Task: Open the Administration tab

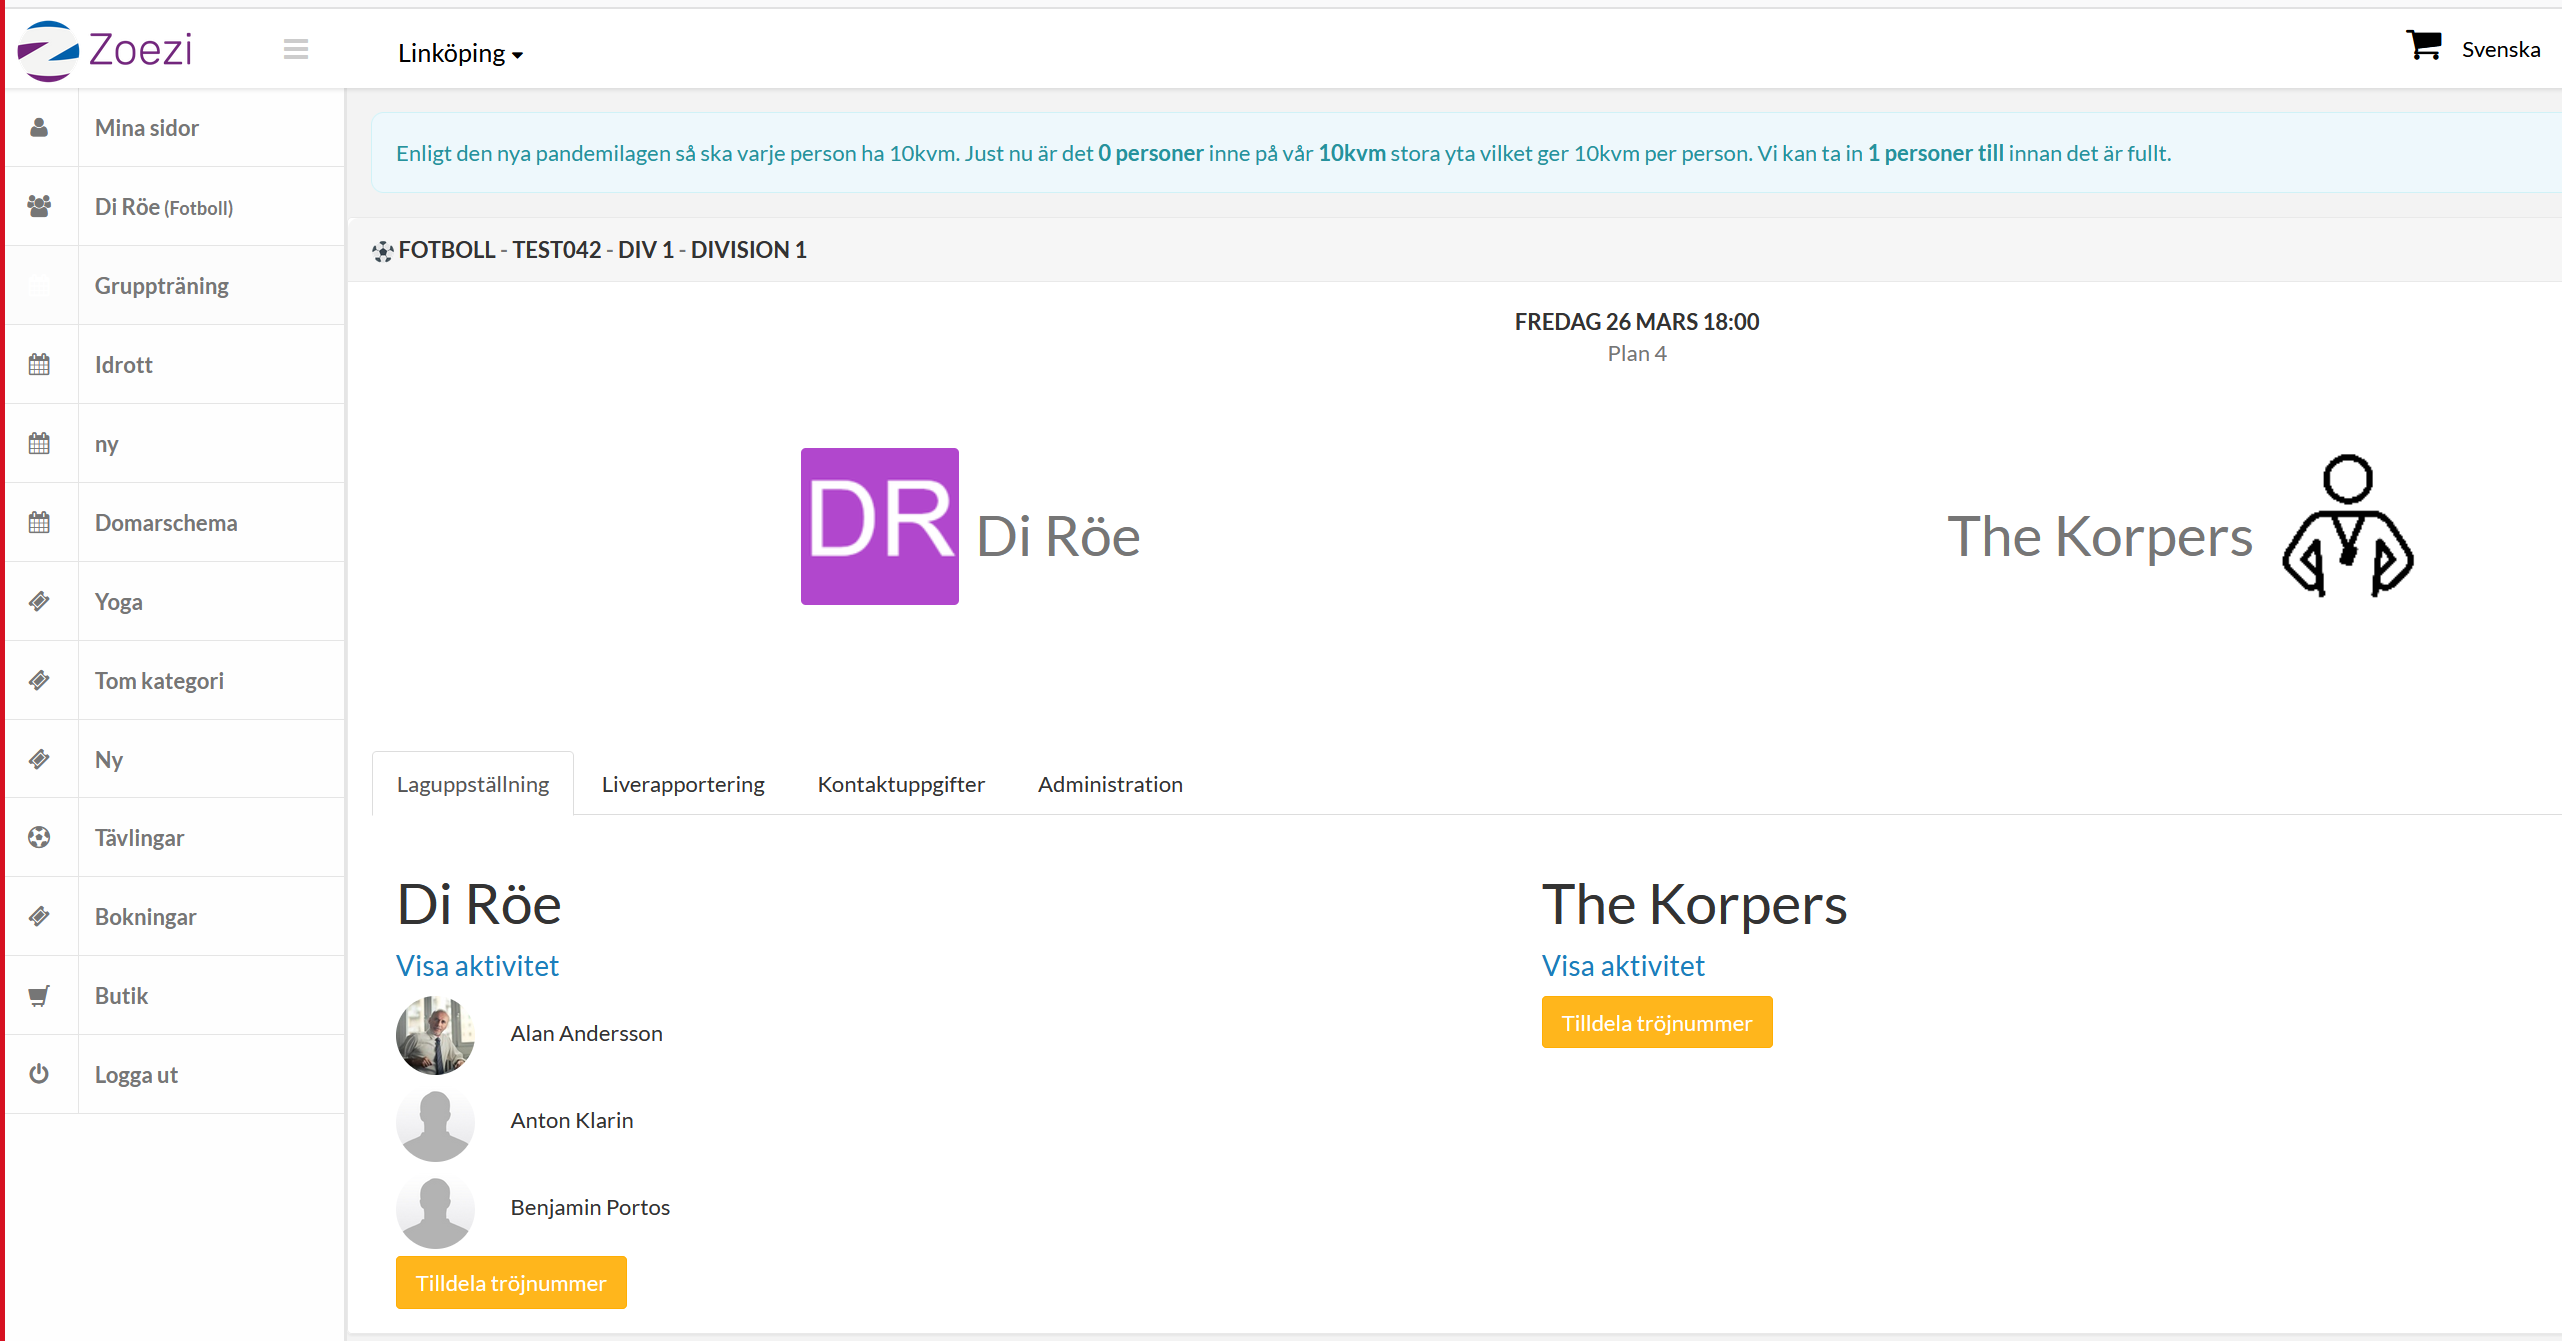Action: [x=1110, y=784]
